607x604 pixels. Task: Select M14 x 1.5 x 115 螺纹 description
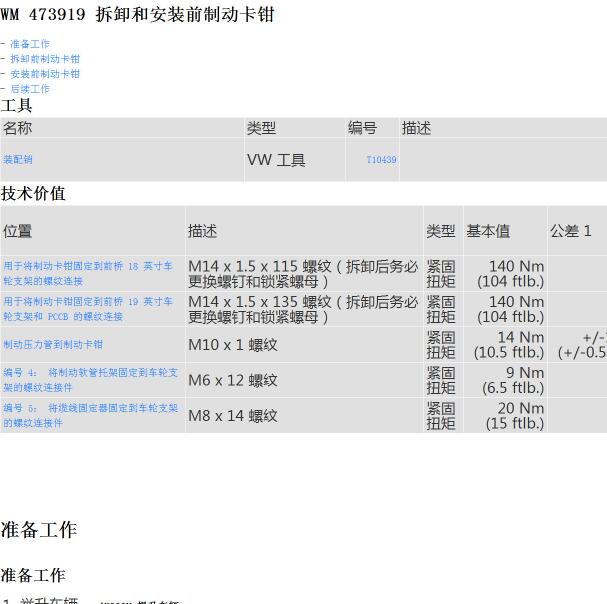303,273
